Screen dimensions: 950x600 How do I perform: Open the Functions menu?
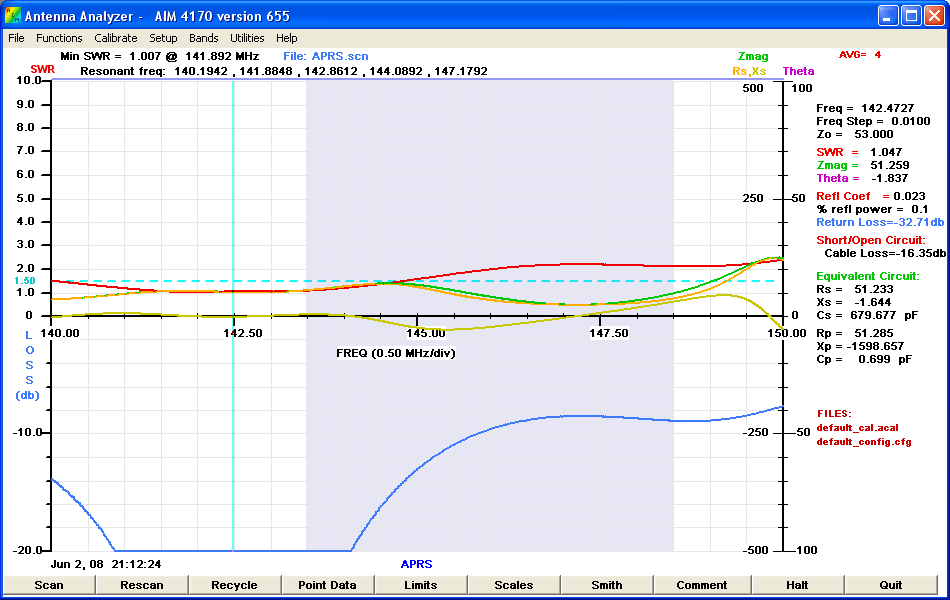pos(59,38)
